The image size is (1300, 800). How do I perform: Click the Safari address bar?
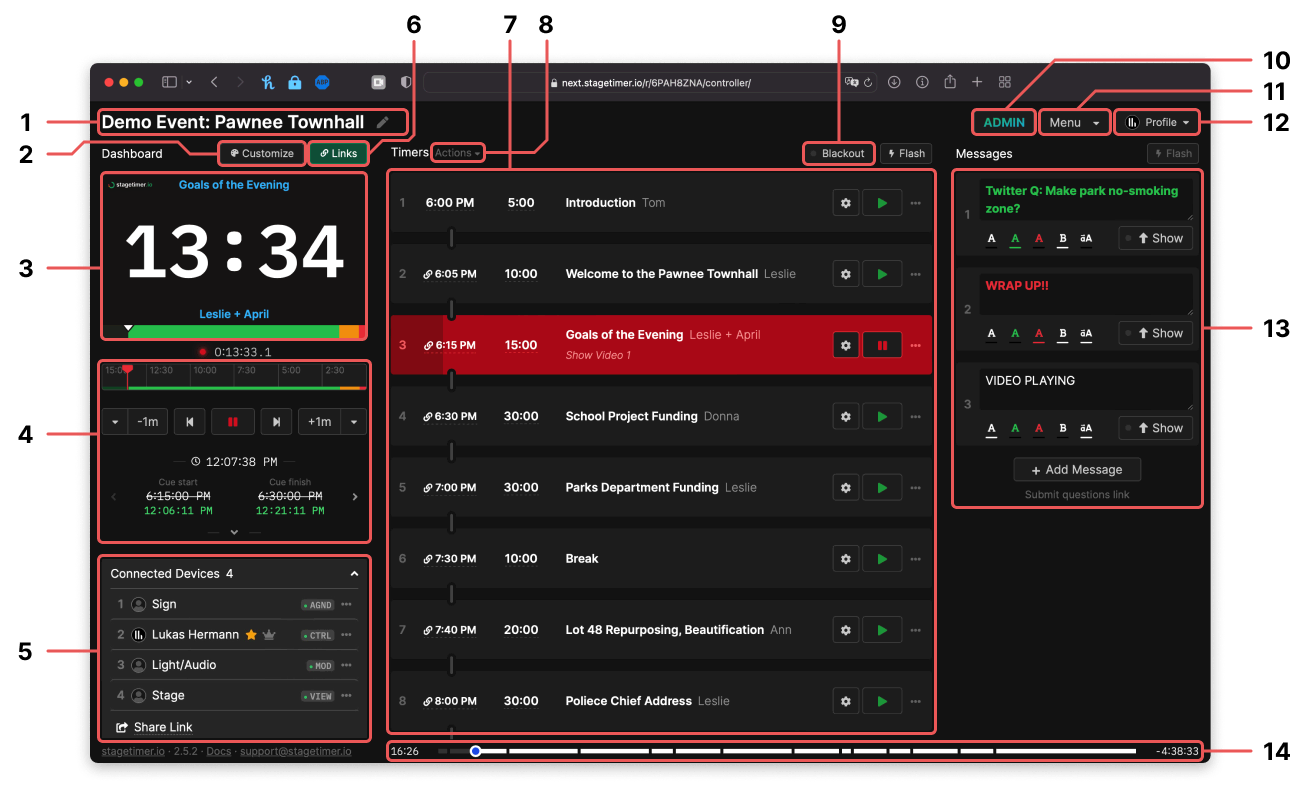click(650, 83)
